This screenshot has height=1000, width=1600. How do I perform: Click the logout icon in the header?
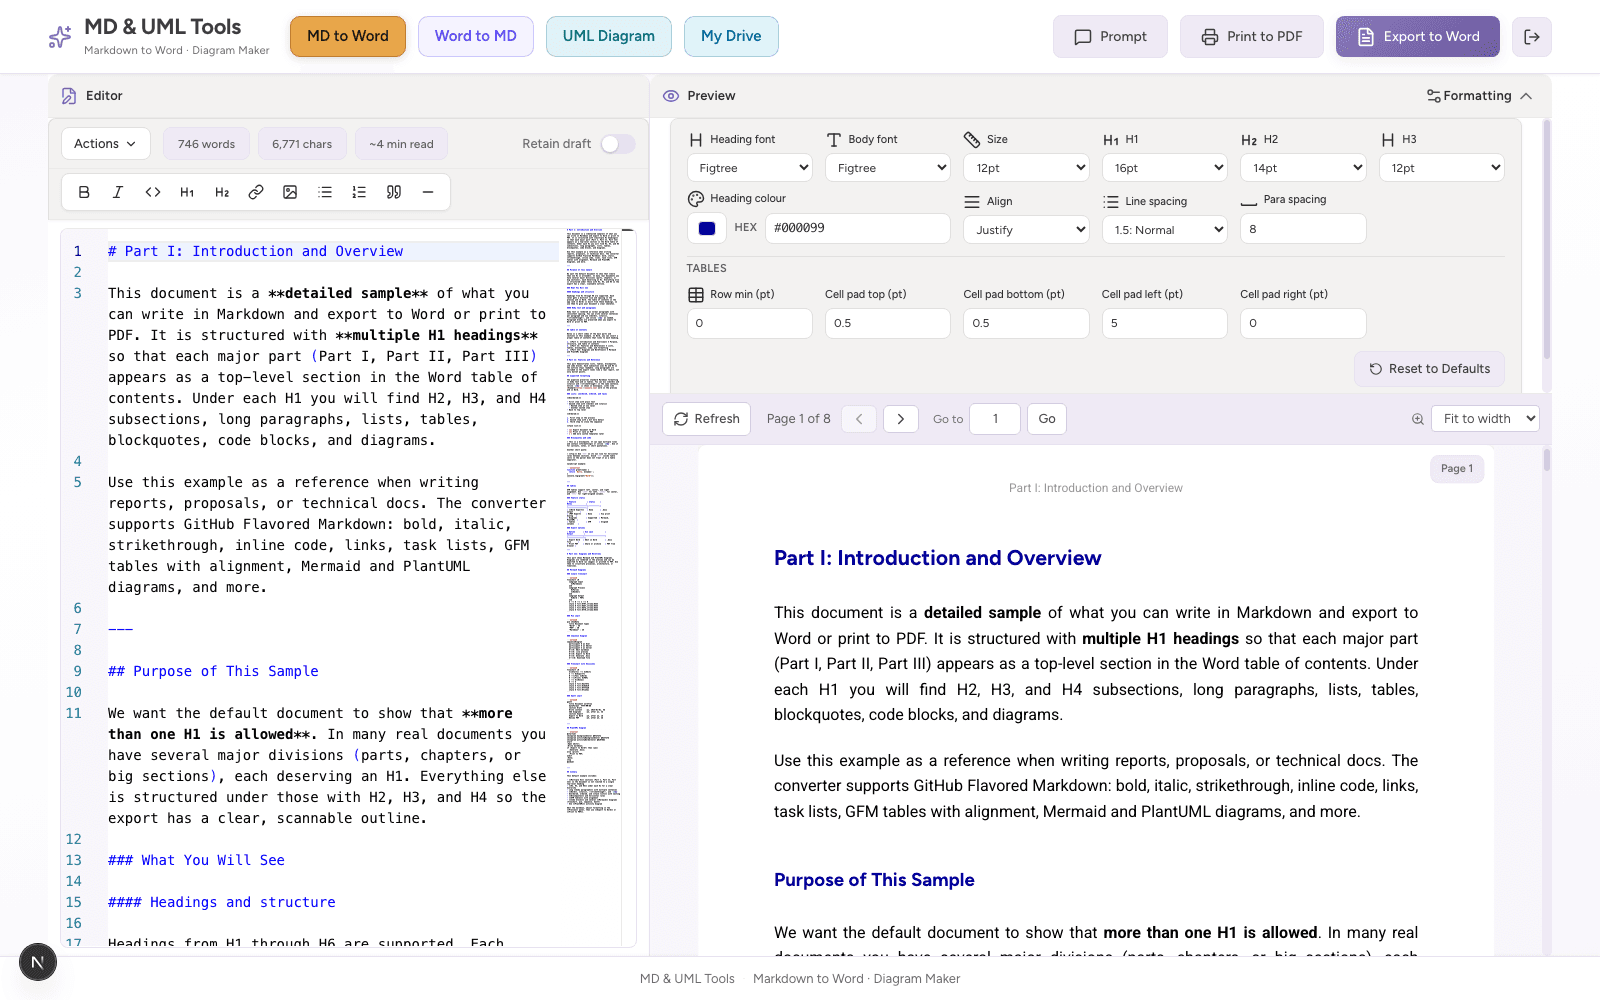point(1532,37)
